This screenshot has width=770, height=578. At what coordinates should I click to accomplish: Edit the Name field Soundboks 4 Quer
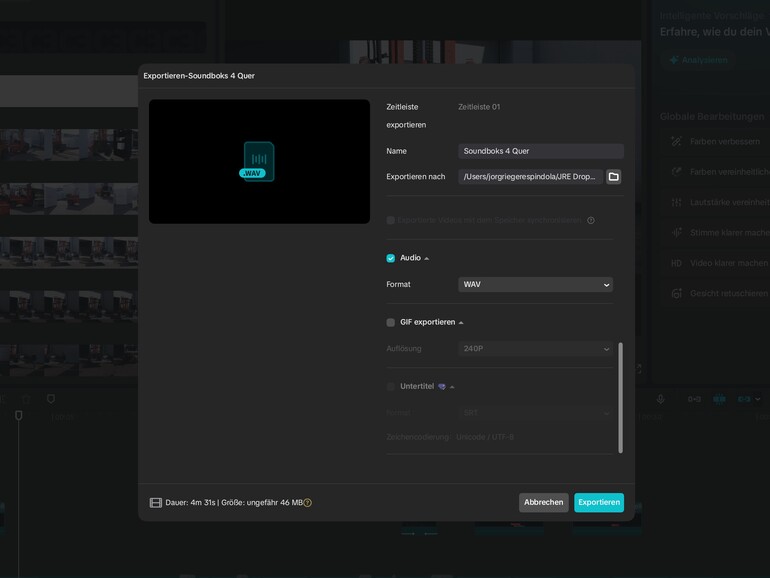[x=541, y=151]
